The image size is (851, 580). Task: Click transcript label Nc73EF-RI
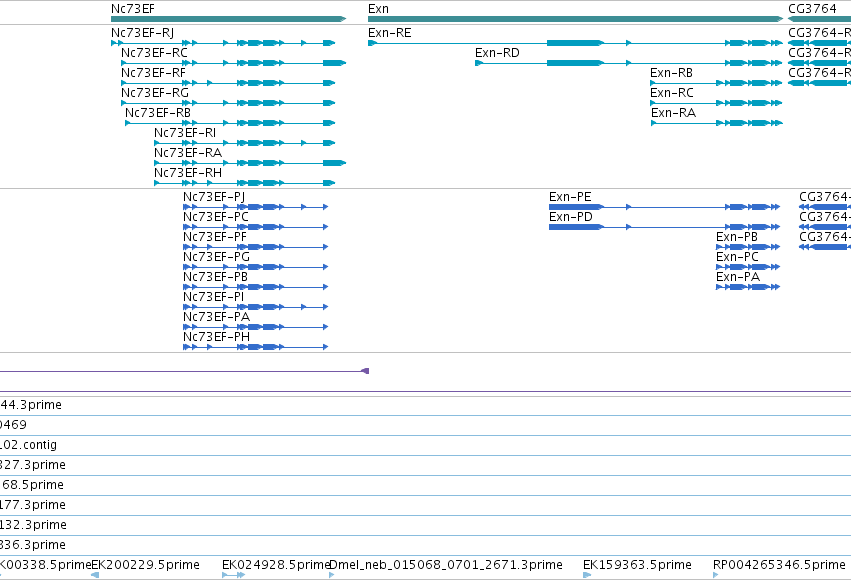[x=185, y=133]
